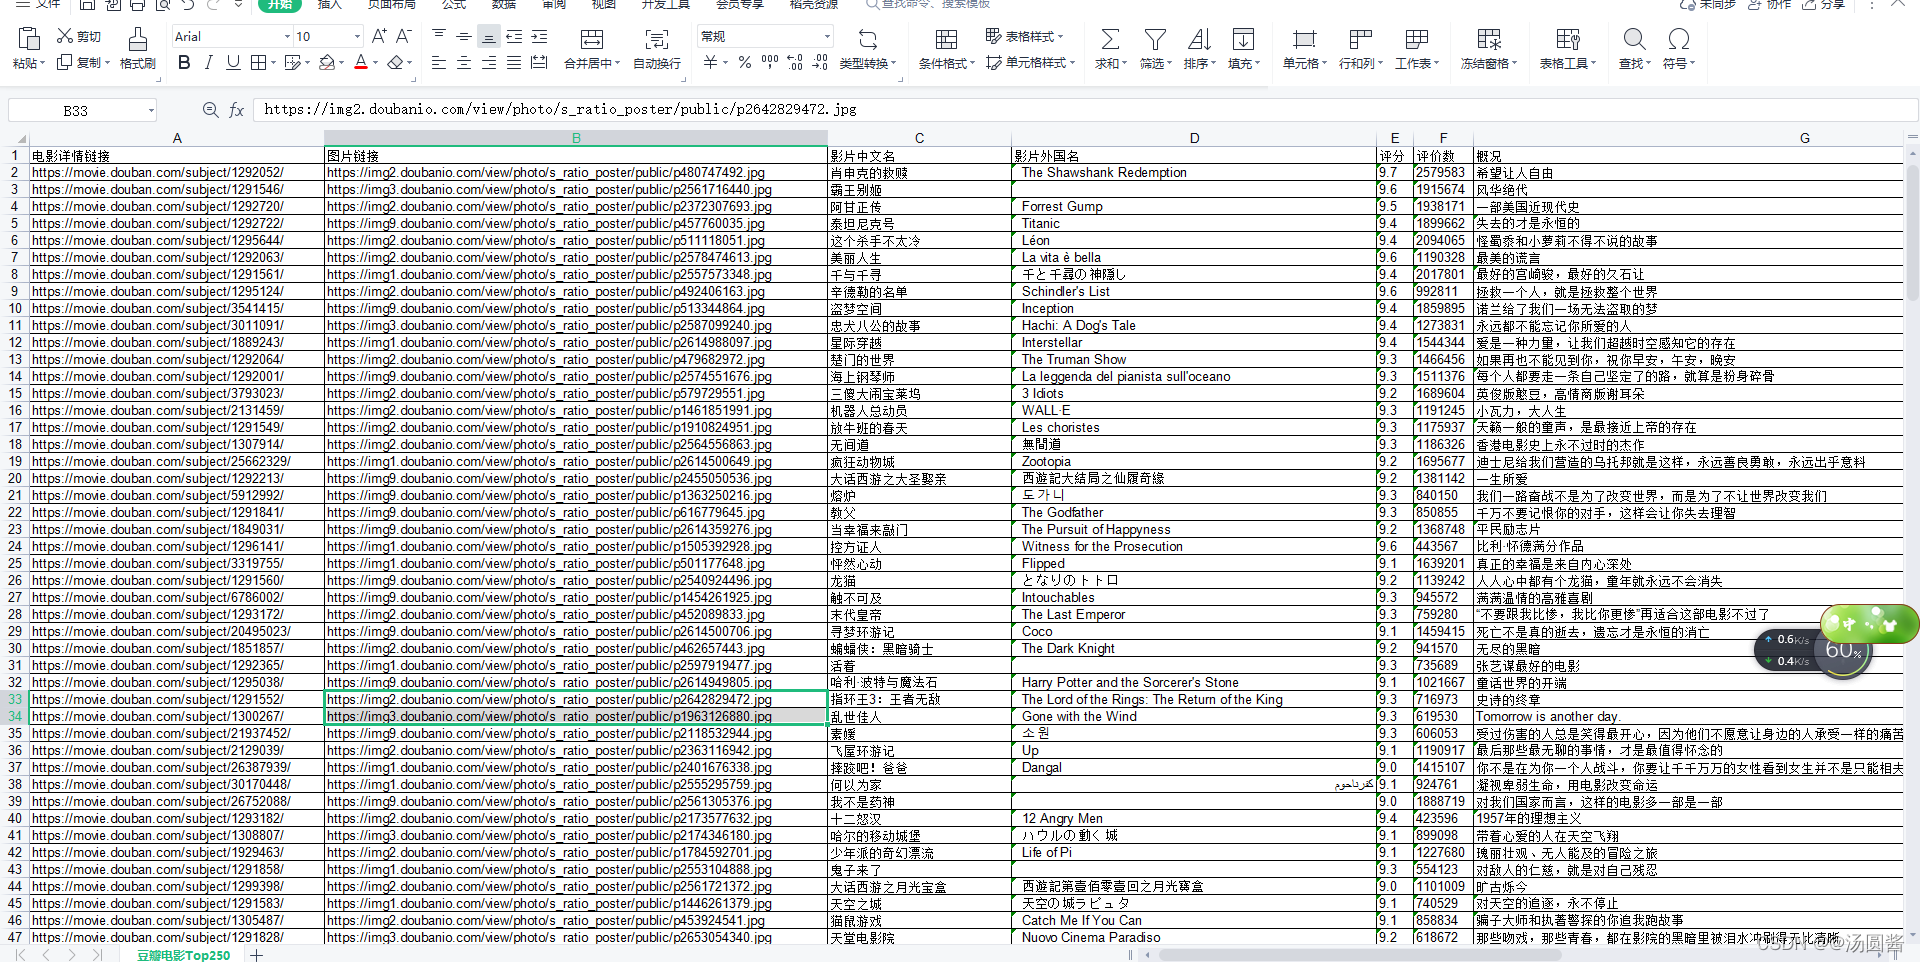The image size is (1920, 962).
Task: Click the Sort (排序) icon
Action: click(x=1199, y=39)
